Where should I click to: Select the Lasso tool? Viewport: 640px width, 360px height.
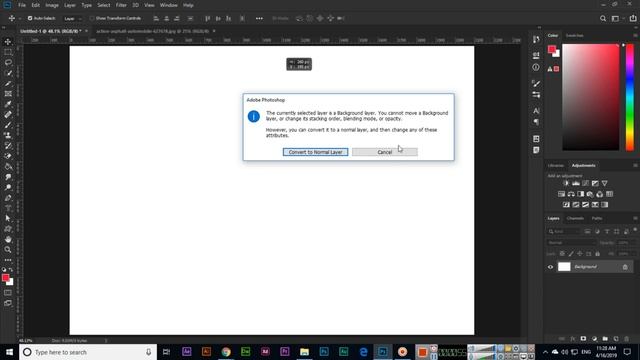point(8,62)
